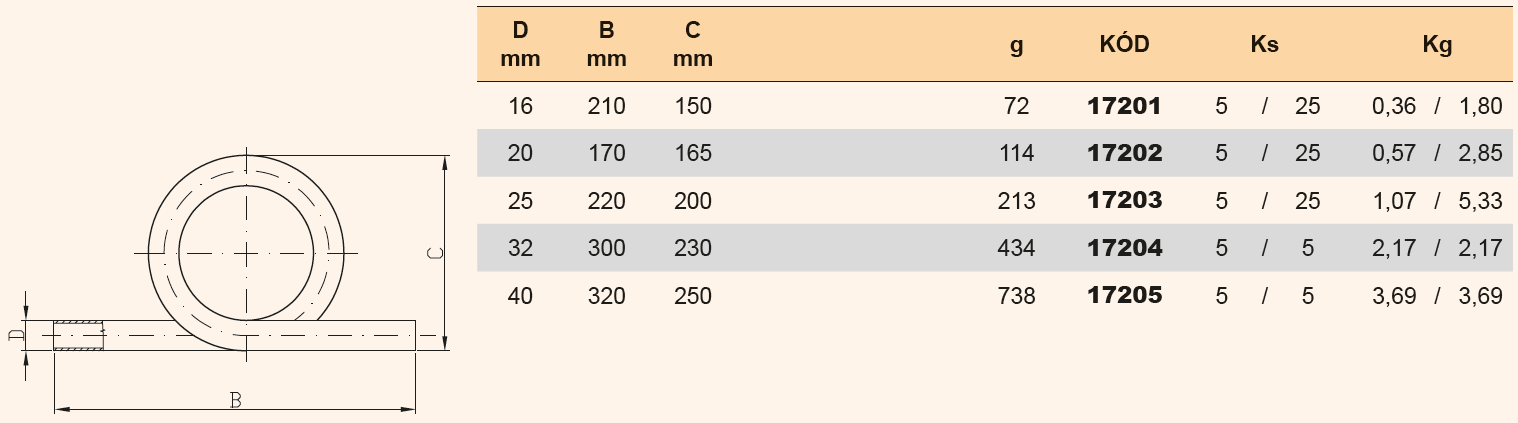Viewport: 1518px width, 423px height.
Task: Click the B mm column header
Action: tap(606, 45)
